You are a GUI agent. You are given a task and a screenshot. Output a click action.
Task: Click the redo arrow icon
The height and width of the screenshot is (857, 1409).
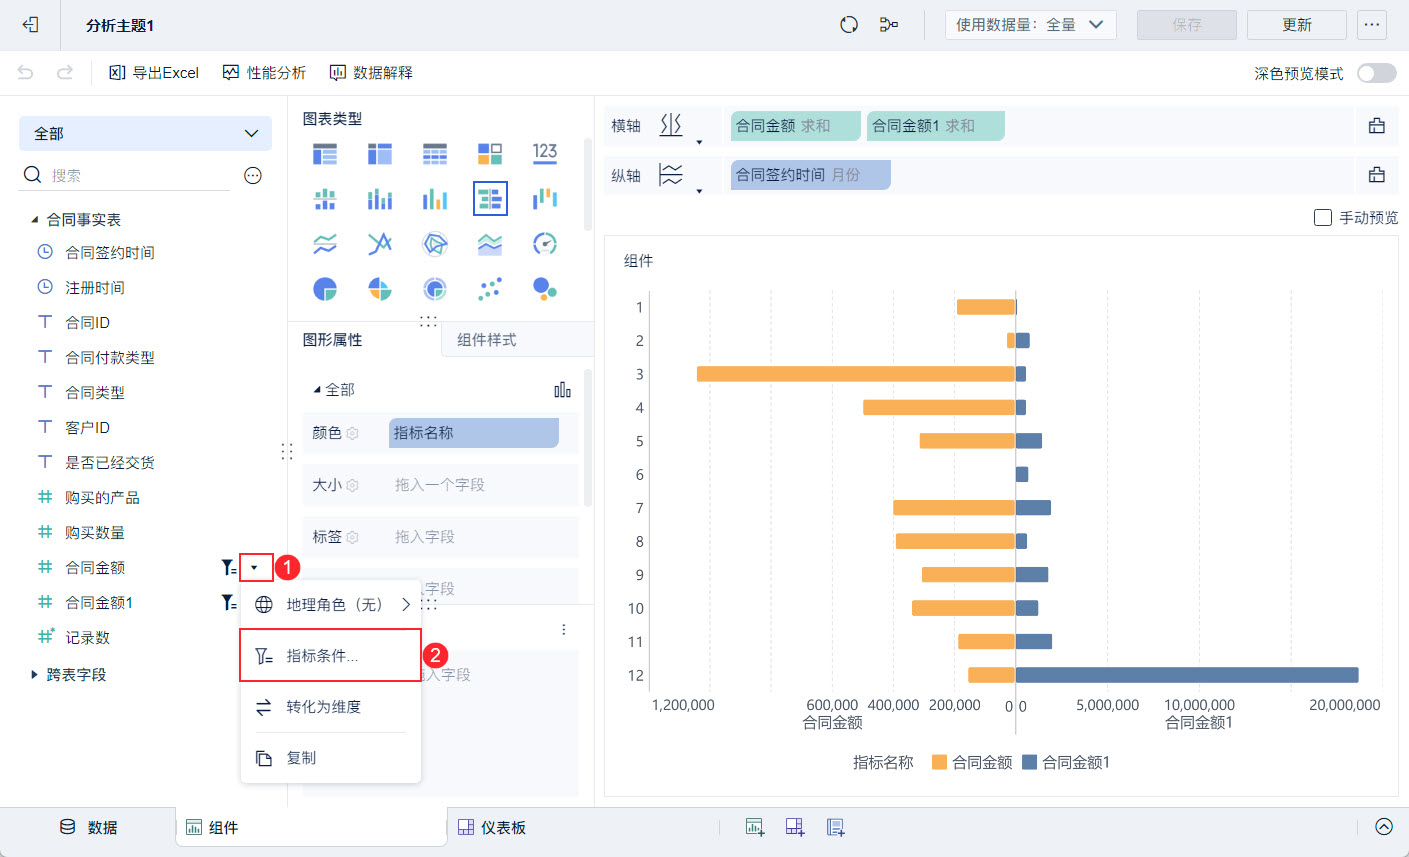pyautogui.click(x=65, y=72)
